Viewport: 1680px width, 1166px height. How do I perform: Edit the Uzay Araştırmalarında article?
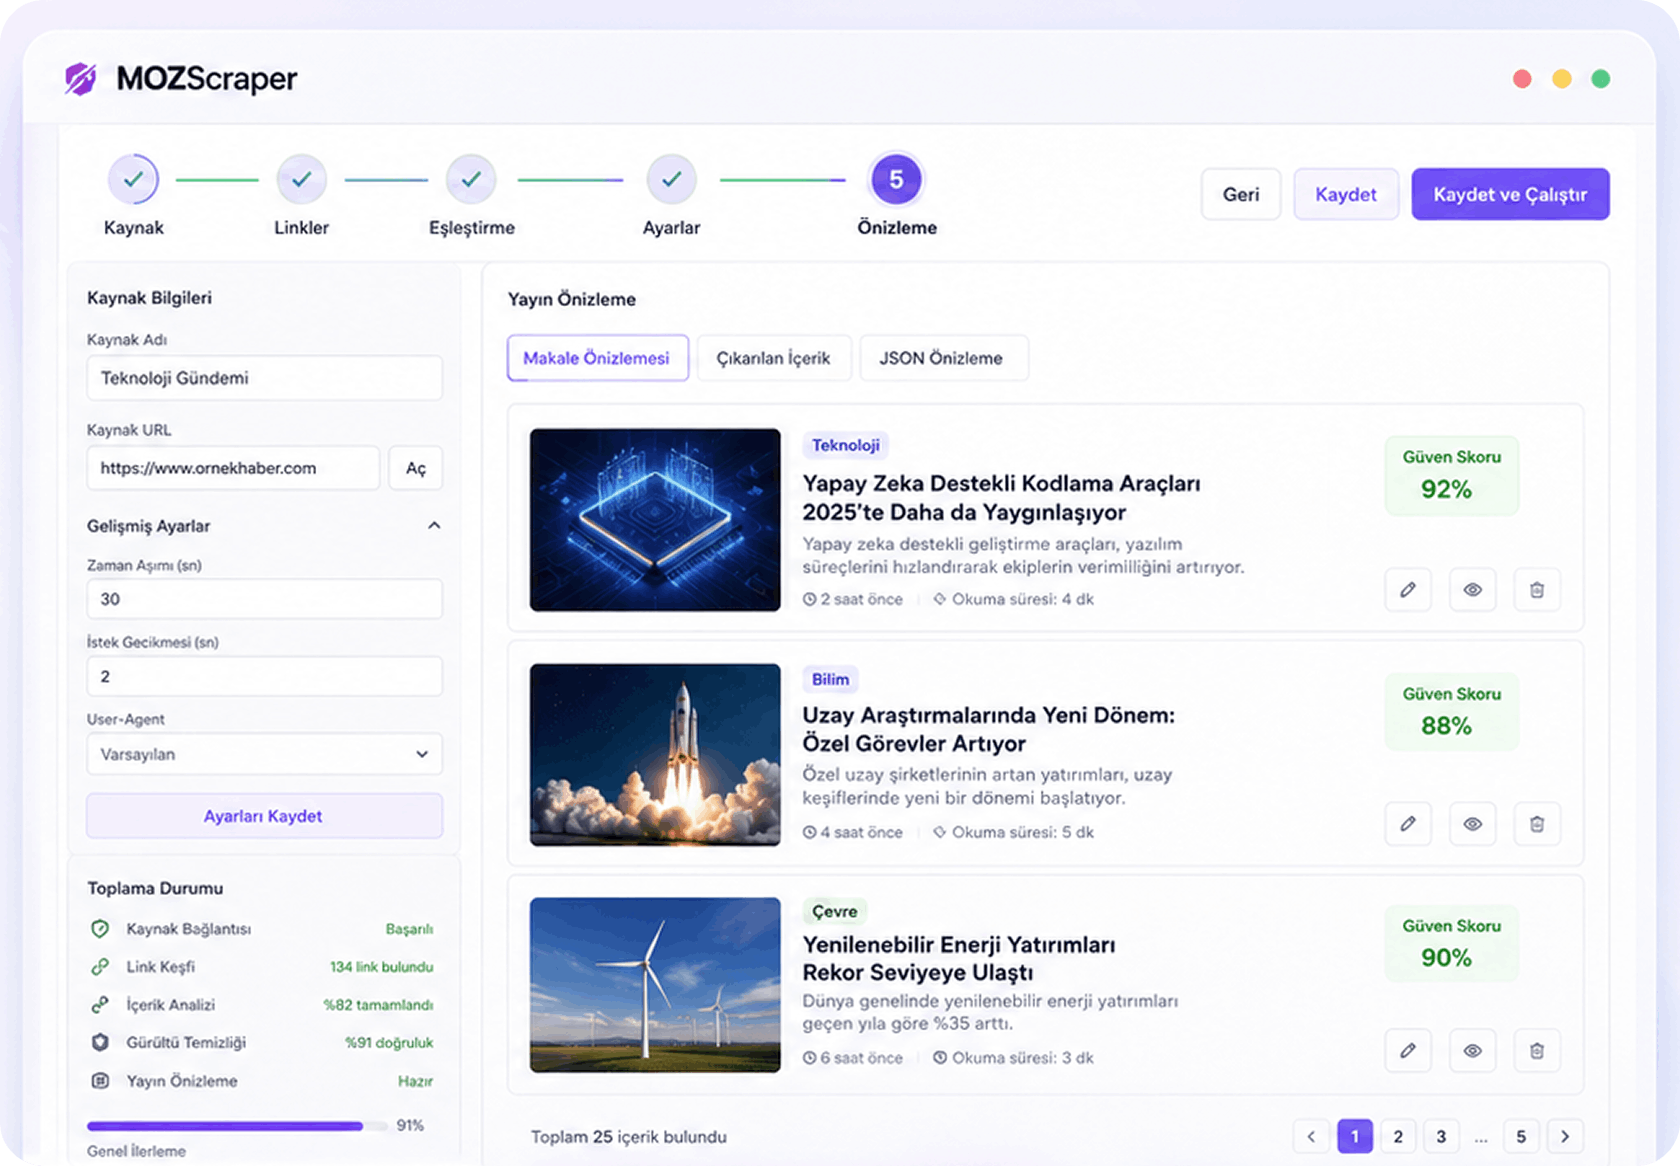pos(1408,824)
